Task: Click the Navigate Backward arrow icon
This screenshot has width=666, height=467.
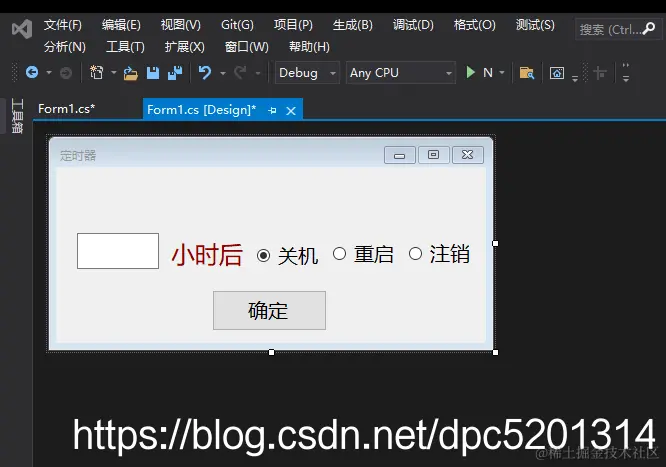Action: coord(32,73)
